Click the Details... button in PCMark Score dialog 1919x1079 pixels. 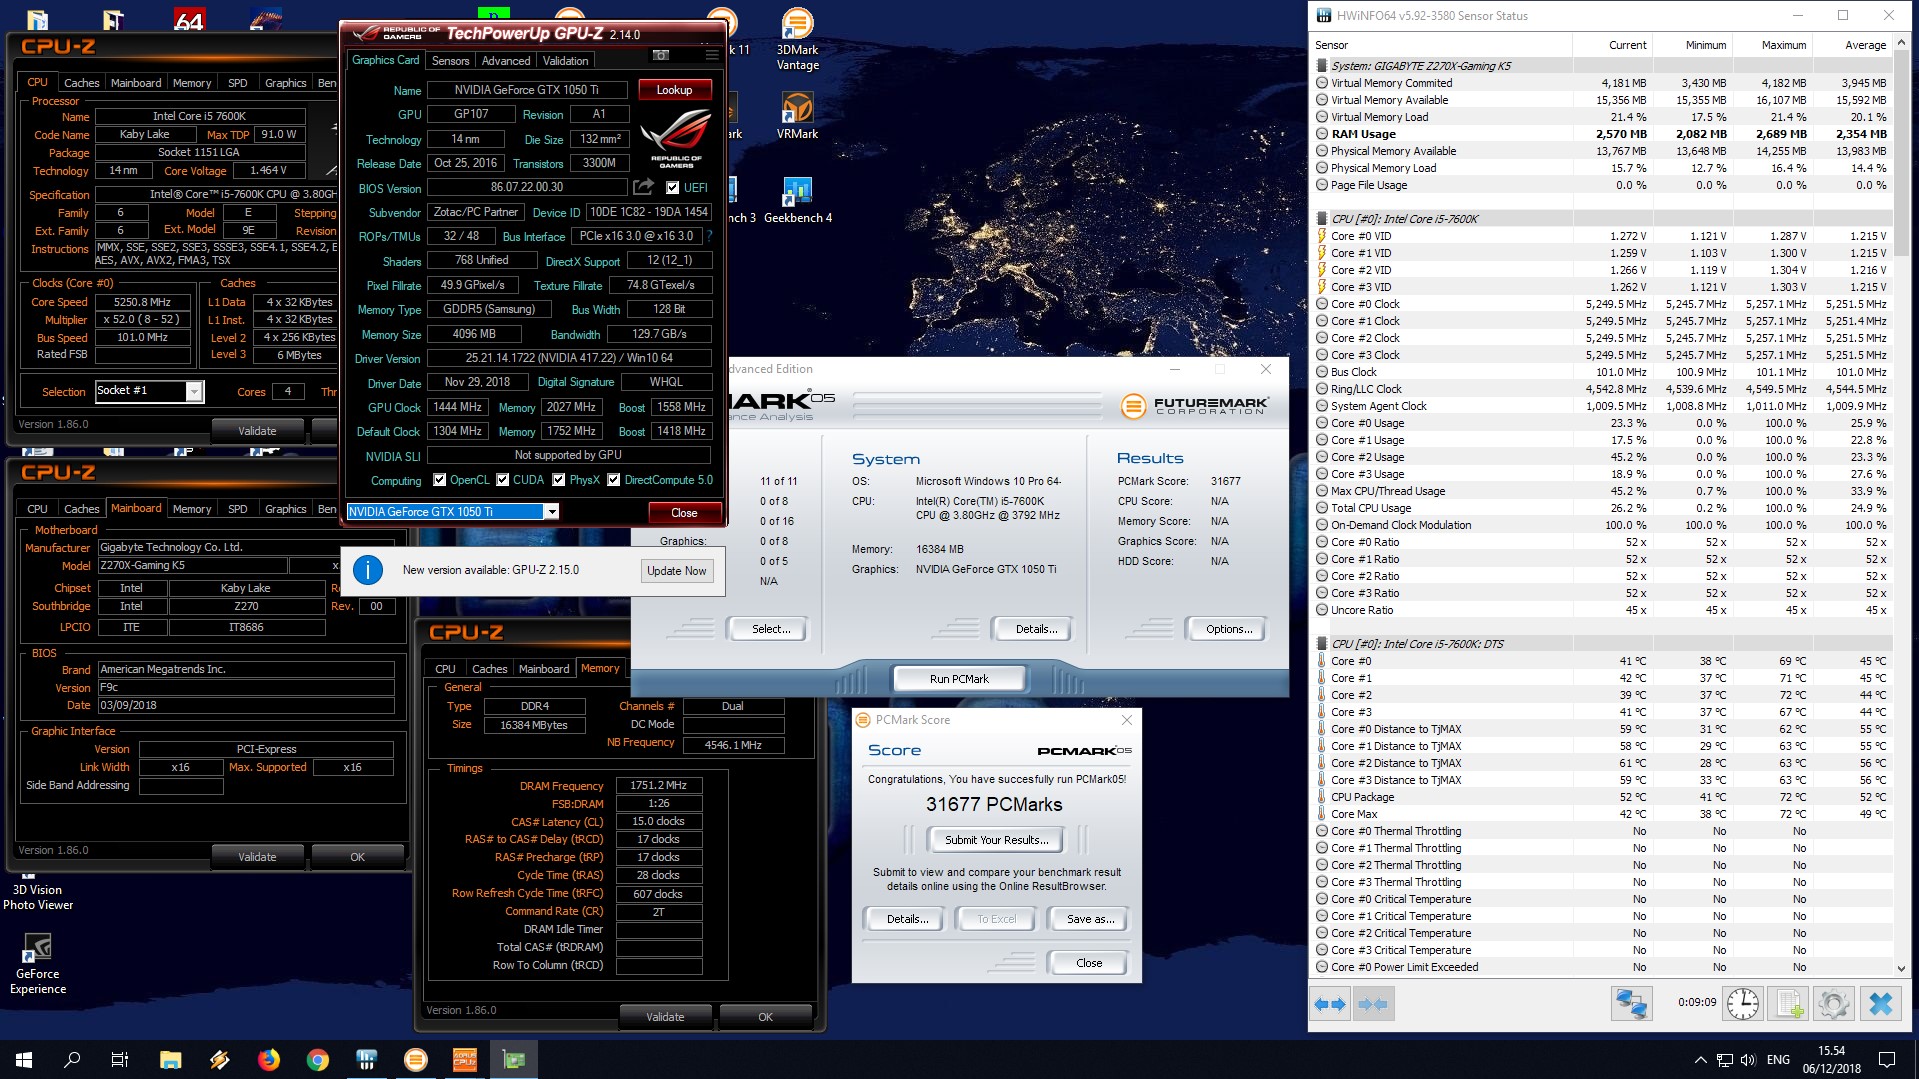point(907,919)
